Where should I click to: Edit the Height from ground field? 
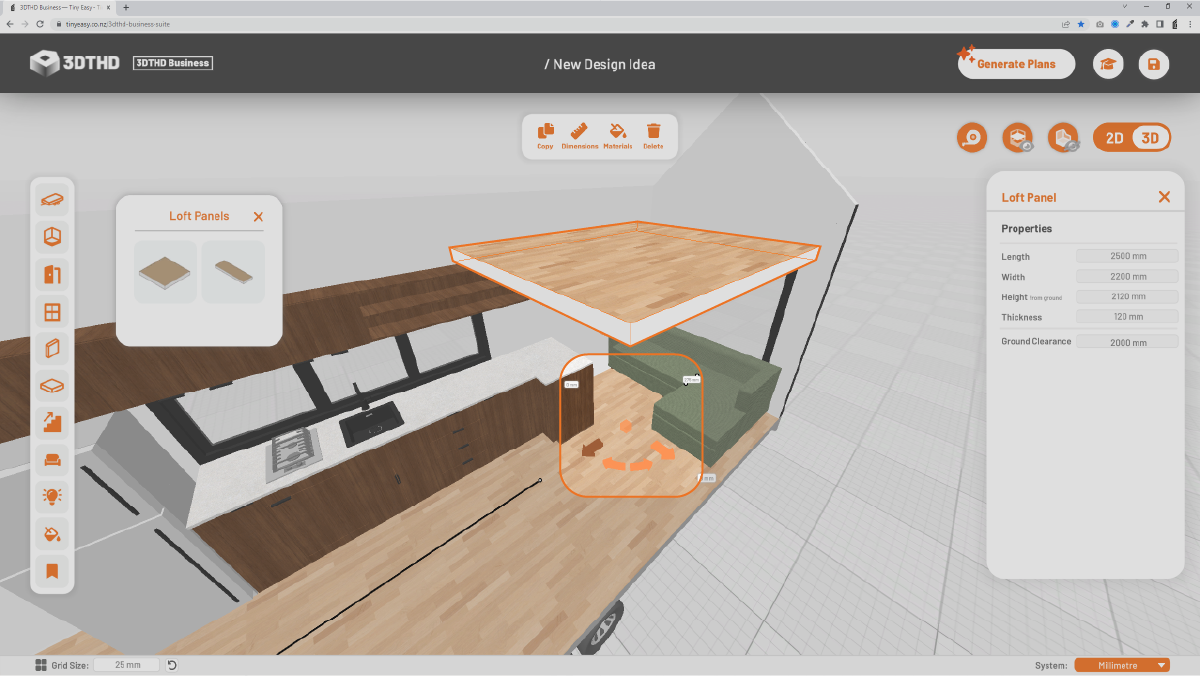[1127, 297]
